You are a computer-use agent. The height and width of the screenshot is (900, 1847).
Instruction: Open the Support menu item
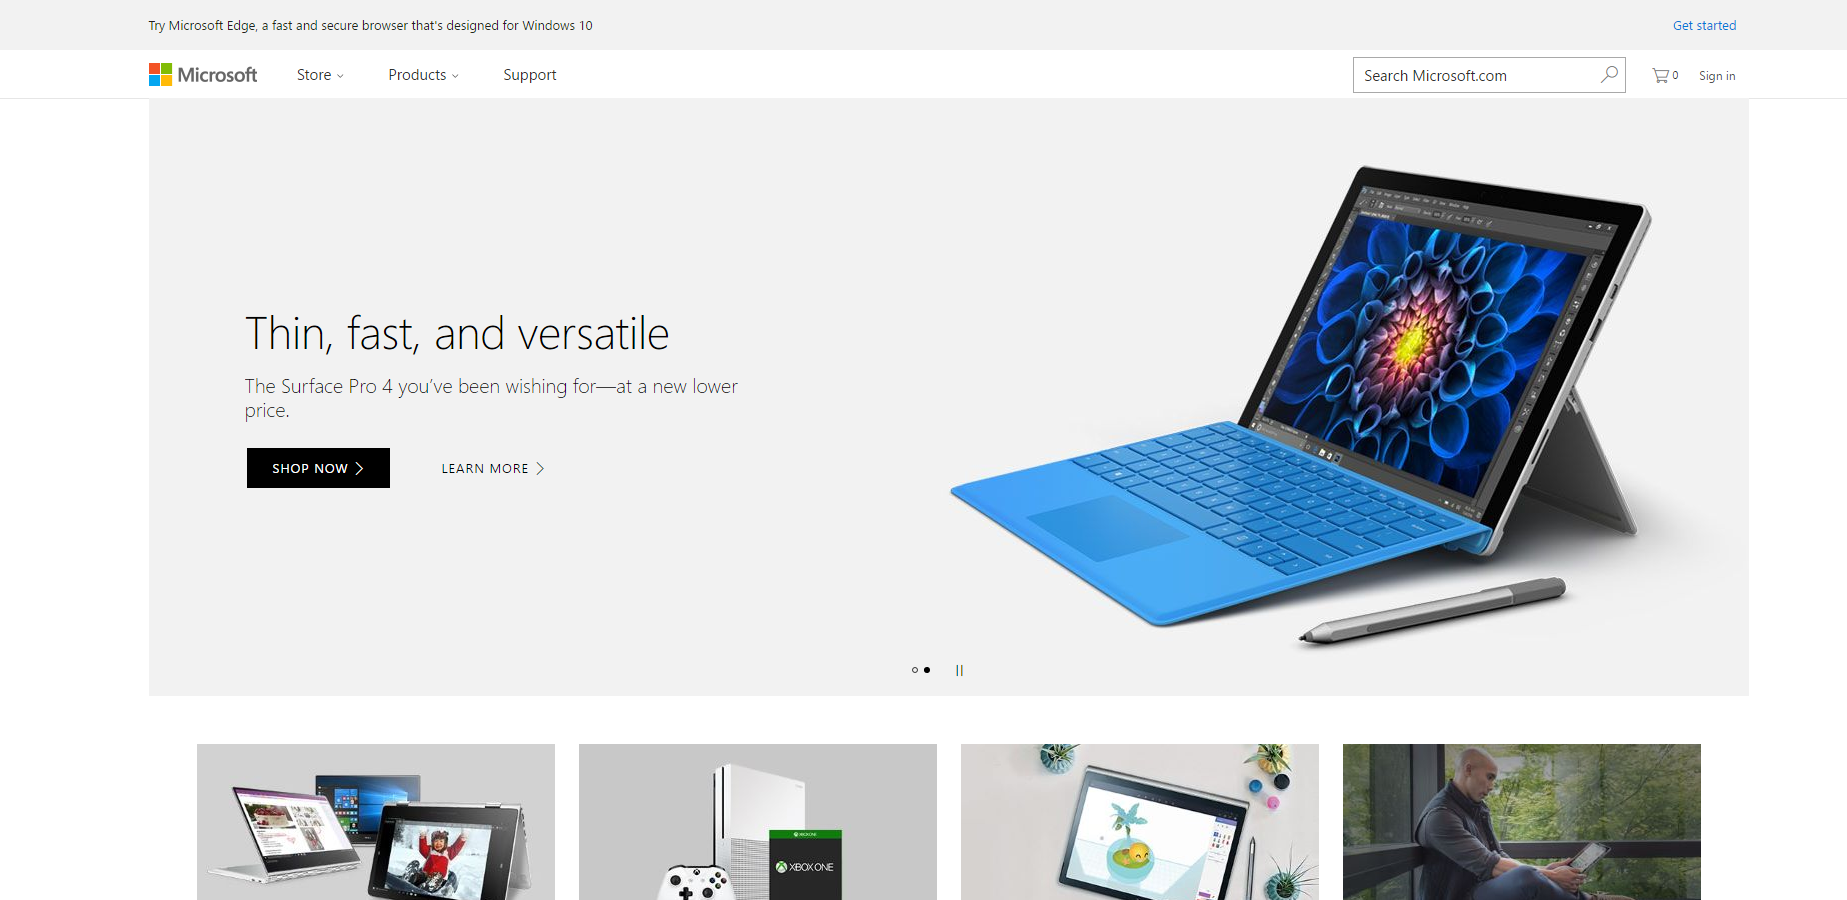tap(530, 75)
